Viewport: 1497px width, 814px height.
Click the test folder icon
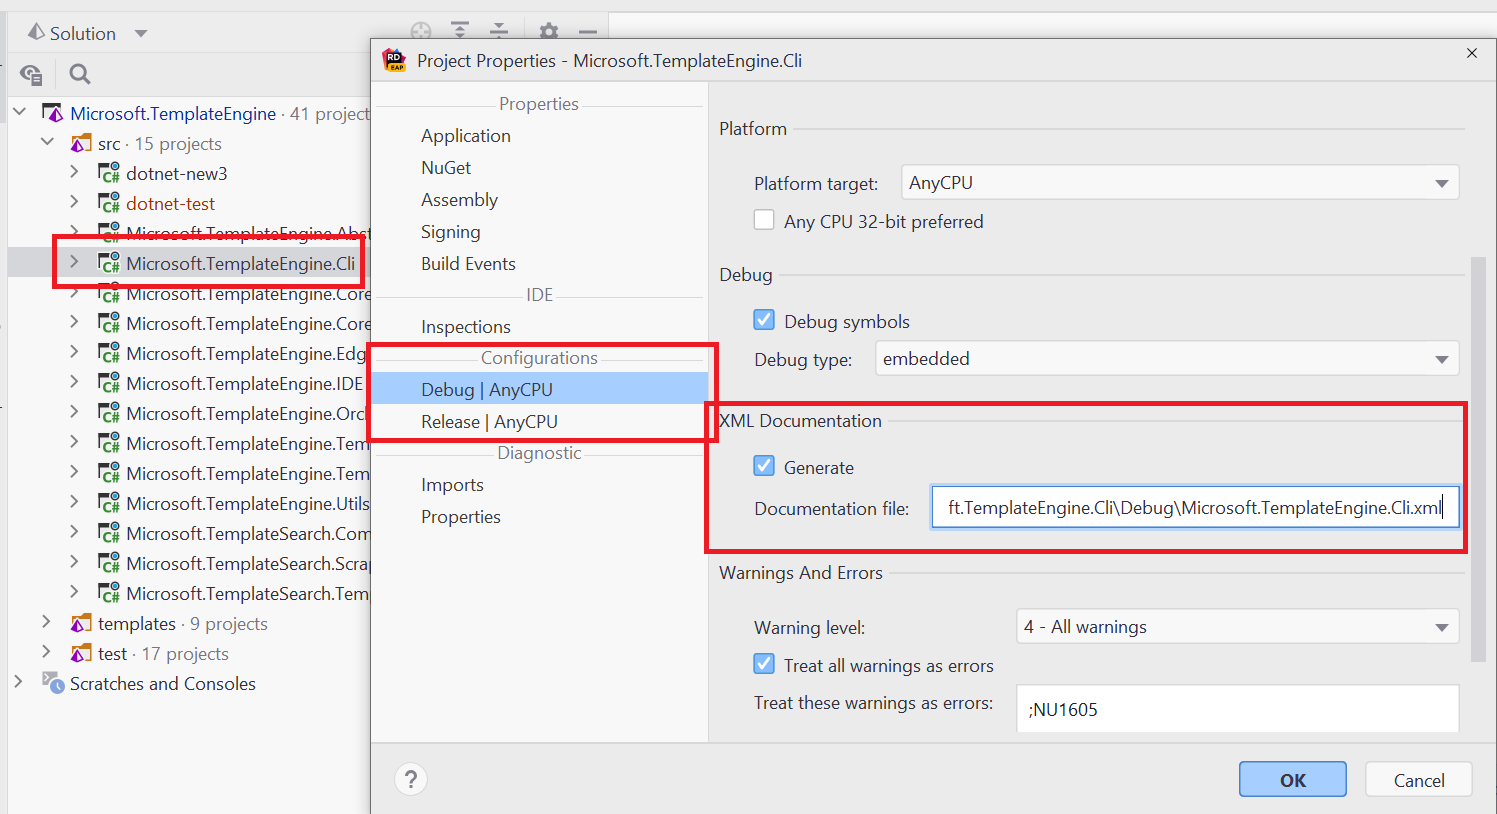[x=81, y=653]
